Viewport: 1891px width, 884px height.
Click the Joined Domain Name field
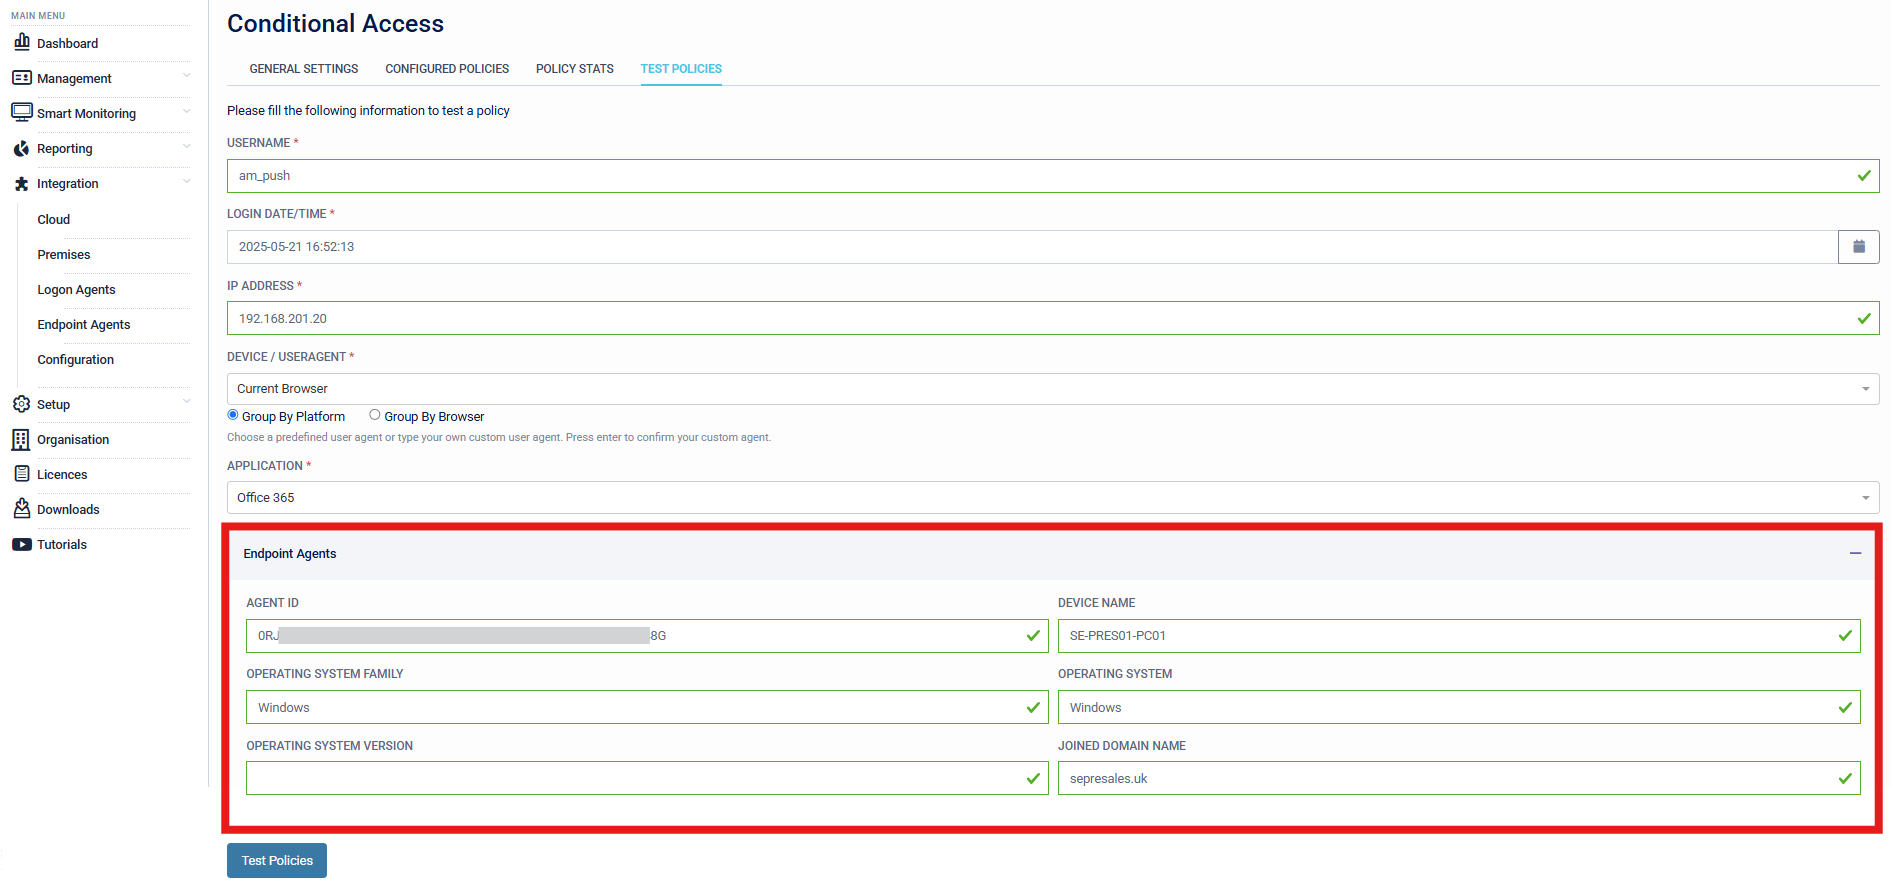point(1447,778)
